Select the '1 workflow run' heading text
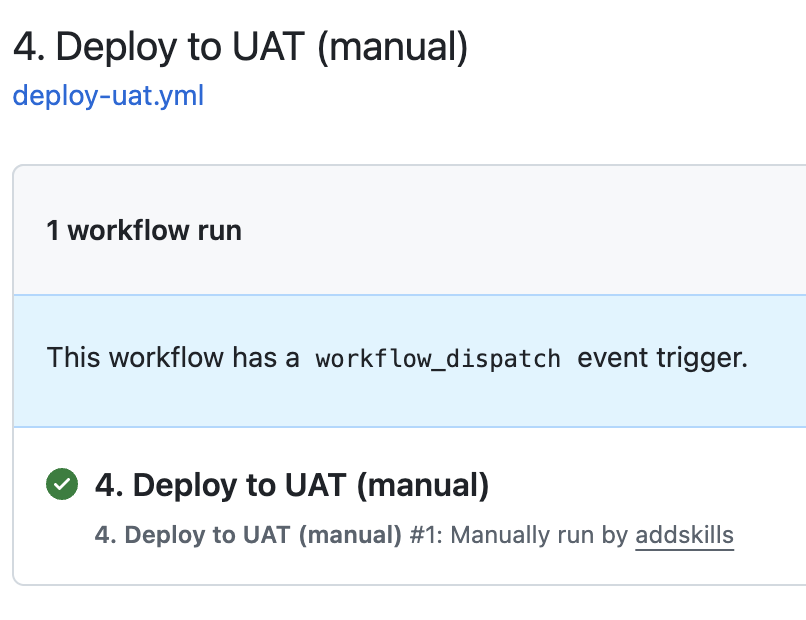 pyautogui.click(x=144, y=230)
